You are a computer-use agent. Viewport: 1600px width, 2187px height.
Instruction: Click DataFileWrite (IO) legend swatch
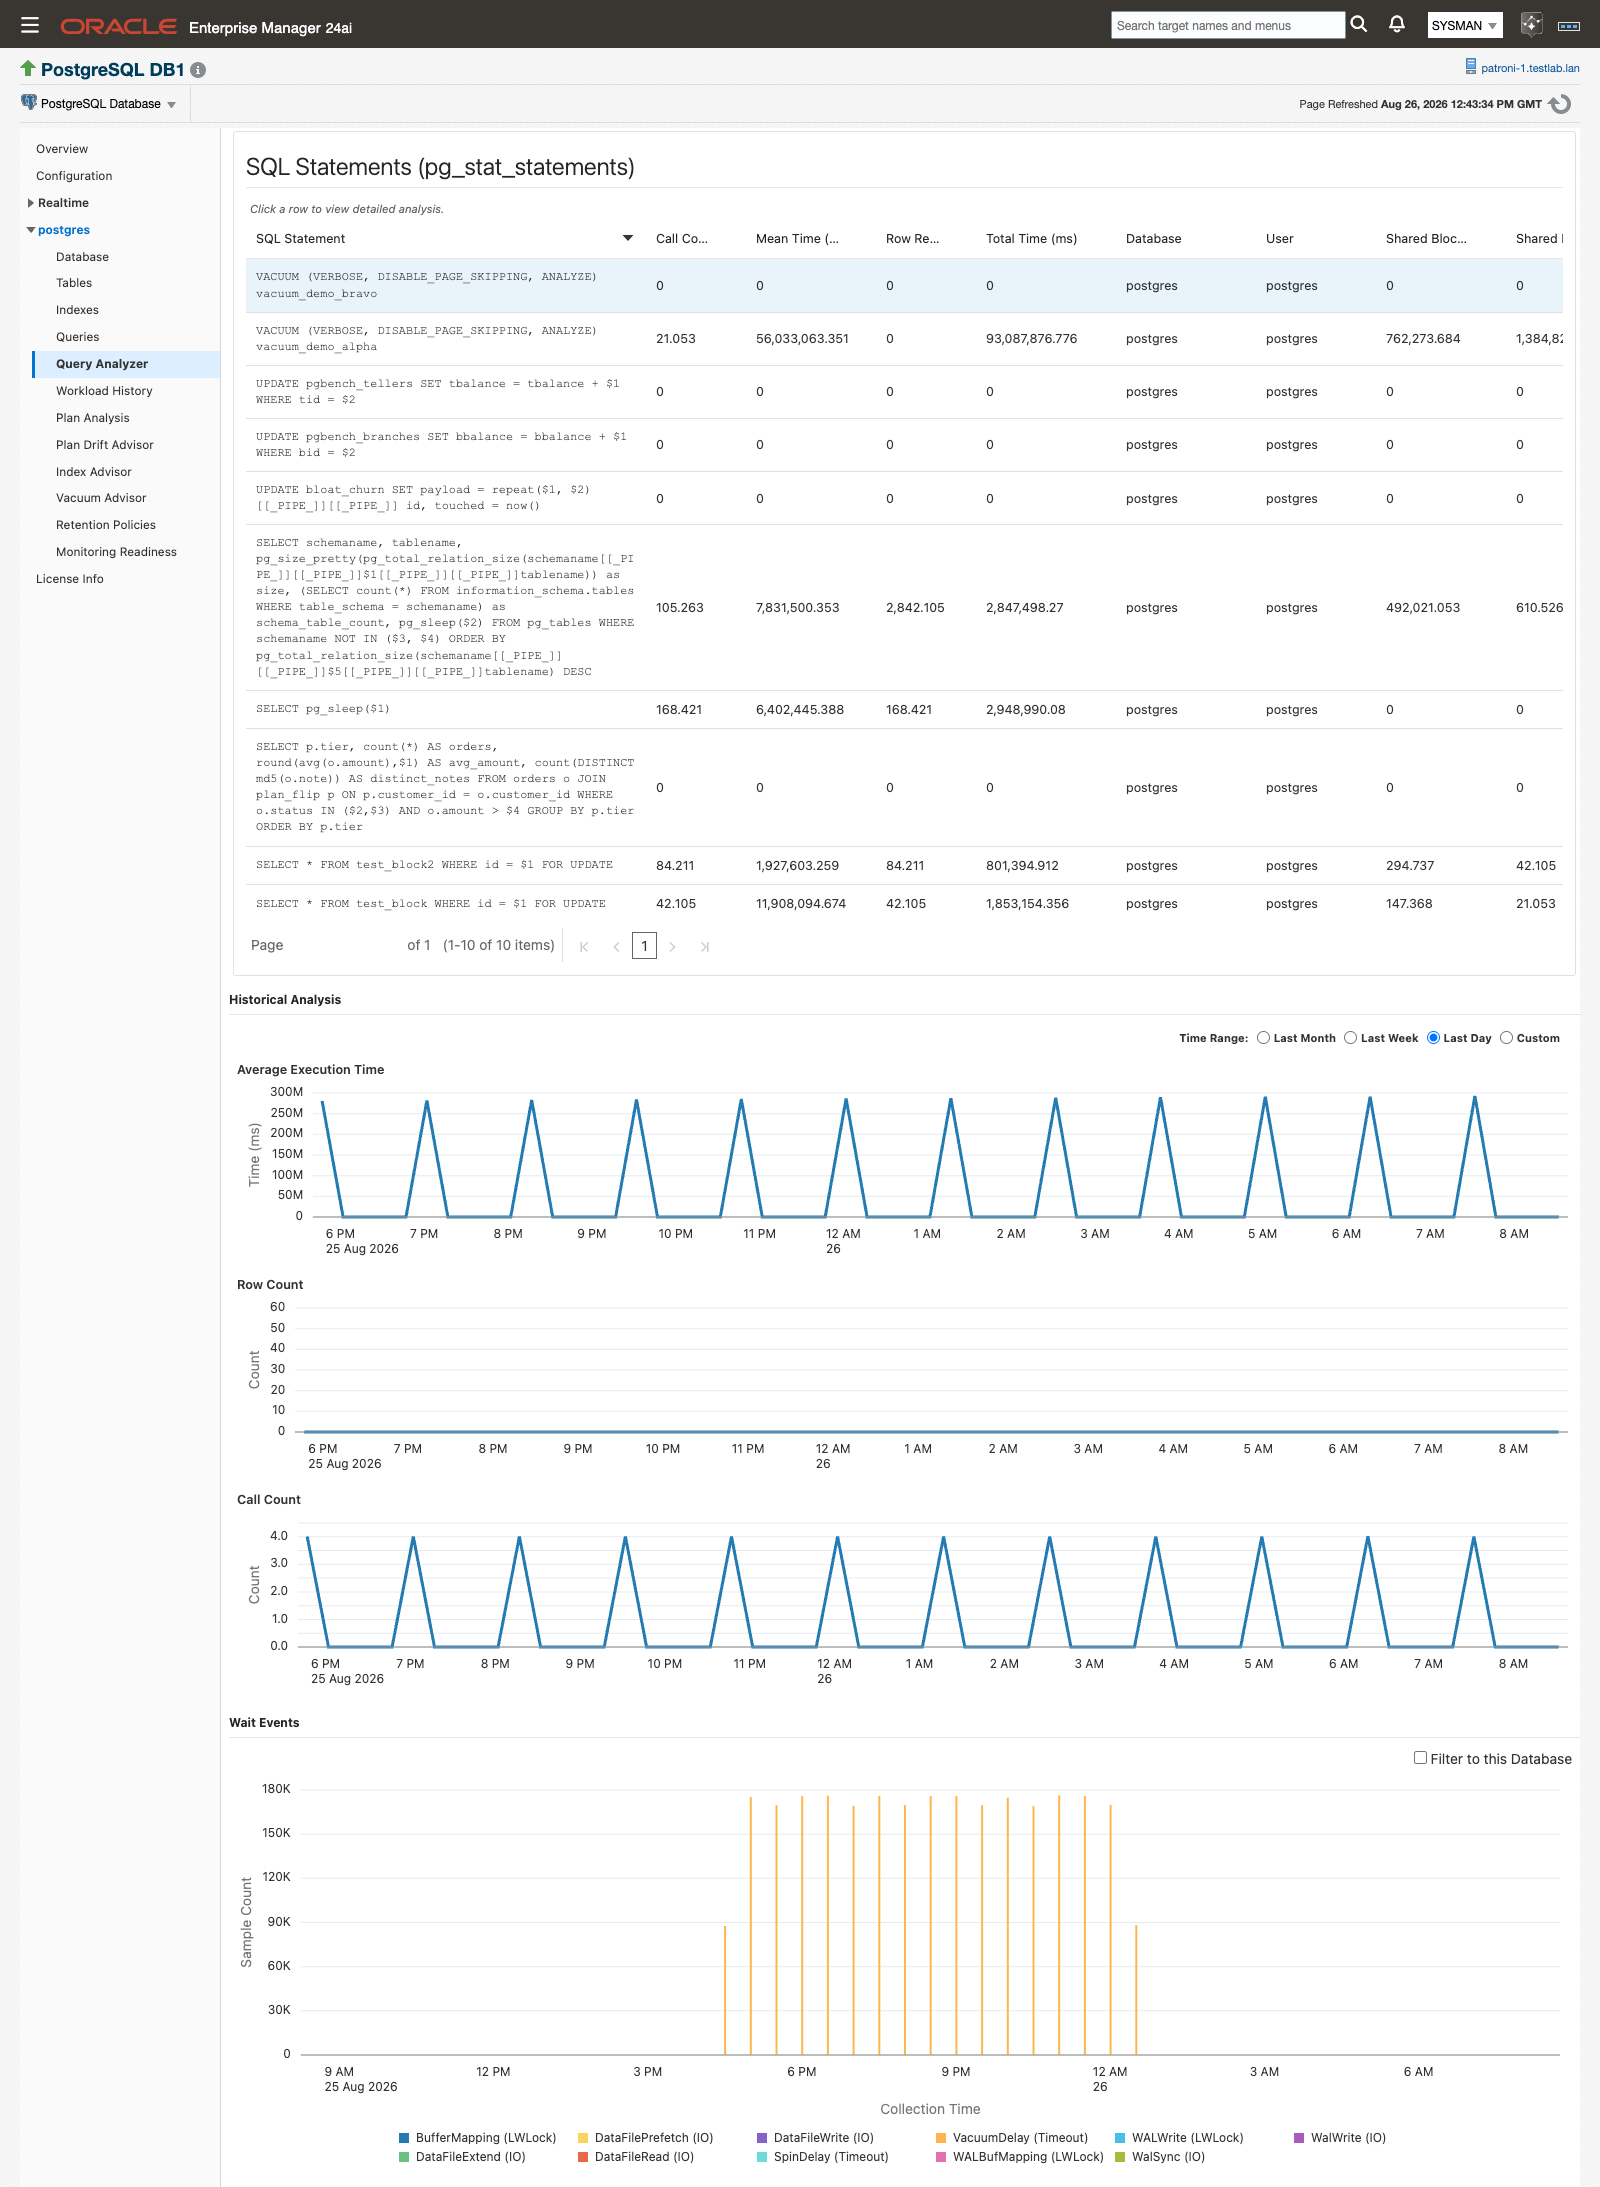(762, 2138)
